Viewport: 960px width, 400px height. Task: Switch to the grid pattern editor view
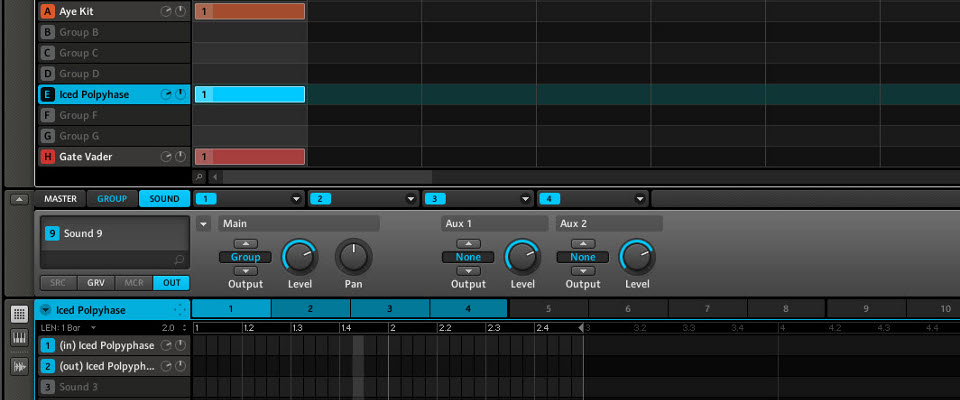[19, 314]
